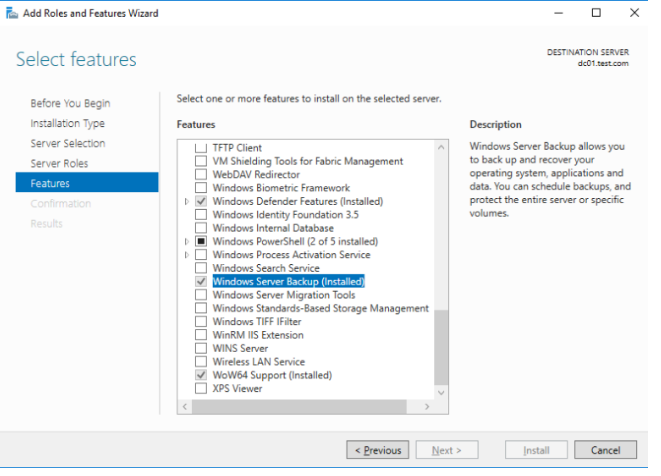The image size is (661, 476).
Task: Click the wizard icon in the title bar
Action: coord(12,13)
